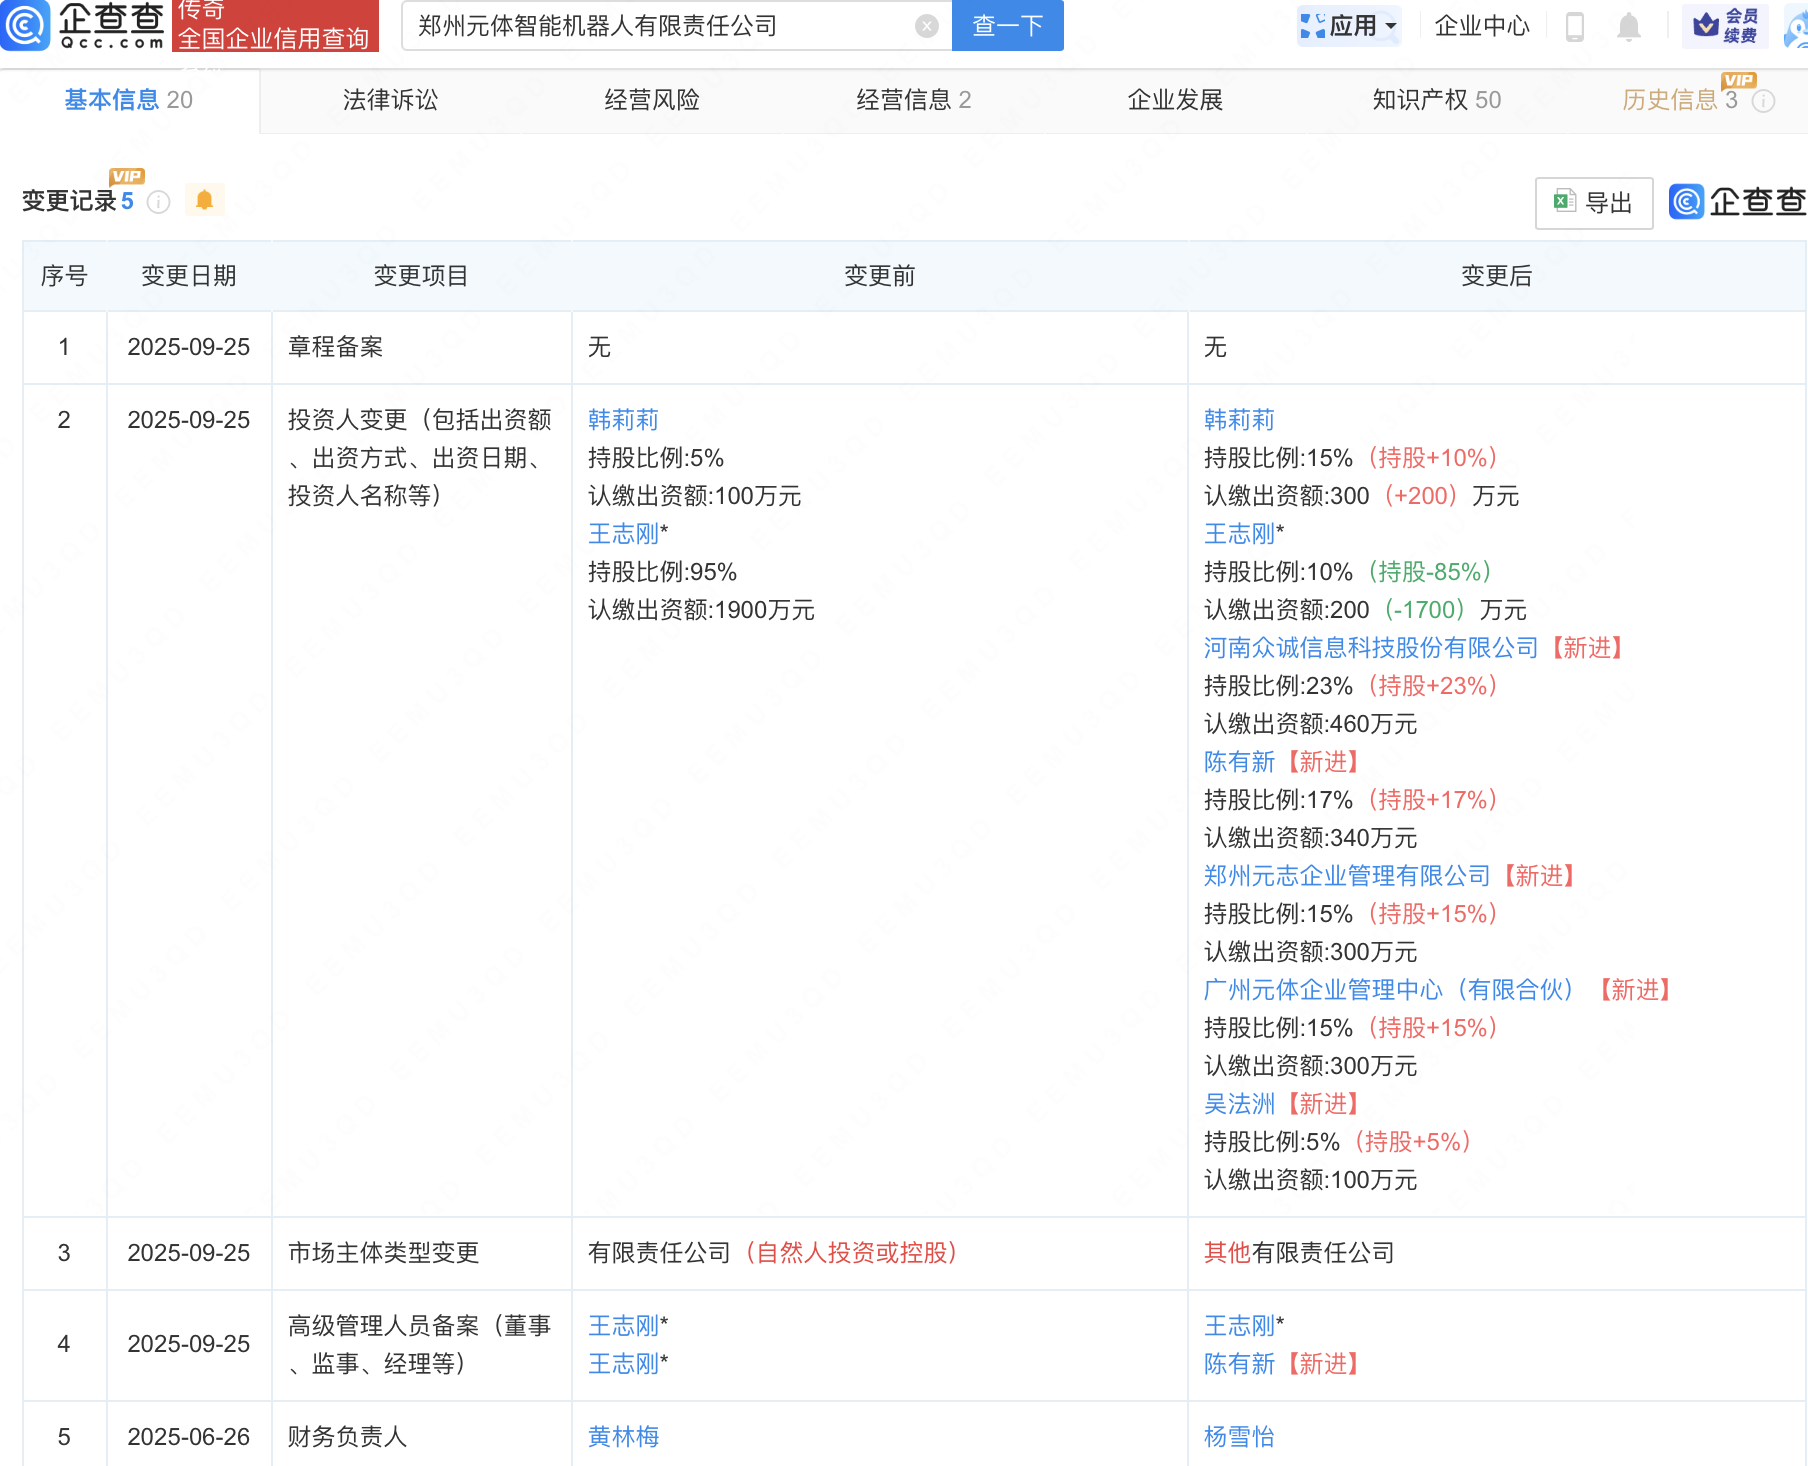Image resolution: width=1808 pixels, height=1466 pixels.
Task: Expand the 应用 dropdown menu
Action: click(x=1349, y=26)
